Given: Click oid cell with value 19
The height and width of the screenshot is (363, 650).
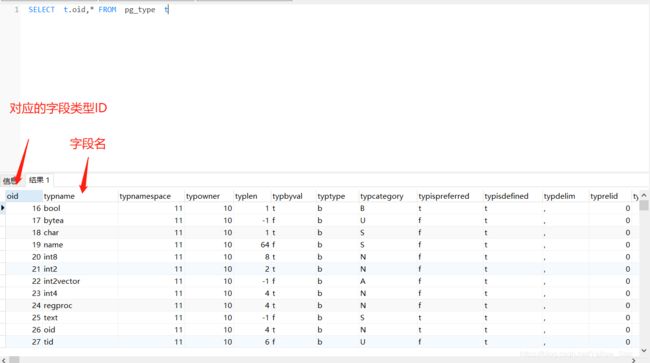Looking at the screenshot, I should [24, 244].
